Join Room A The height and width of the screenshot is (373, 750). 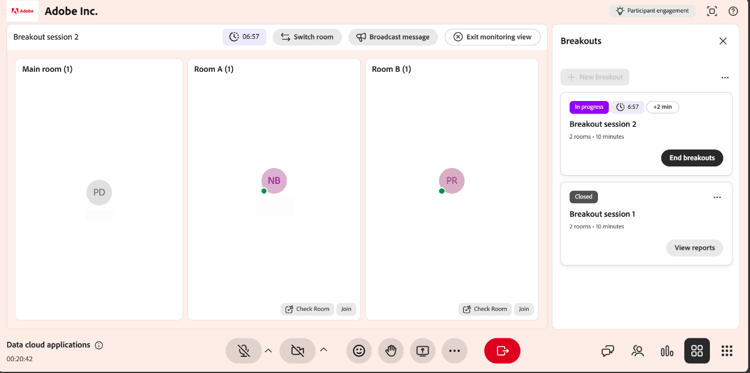click(346, 309)
